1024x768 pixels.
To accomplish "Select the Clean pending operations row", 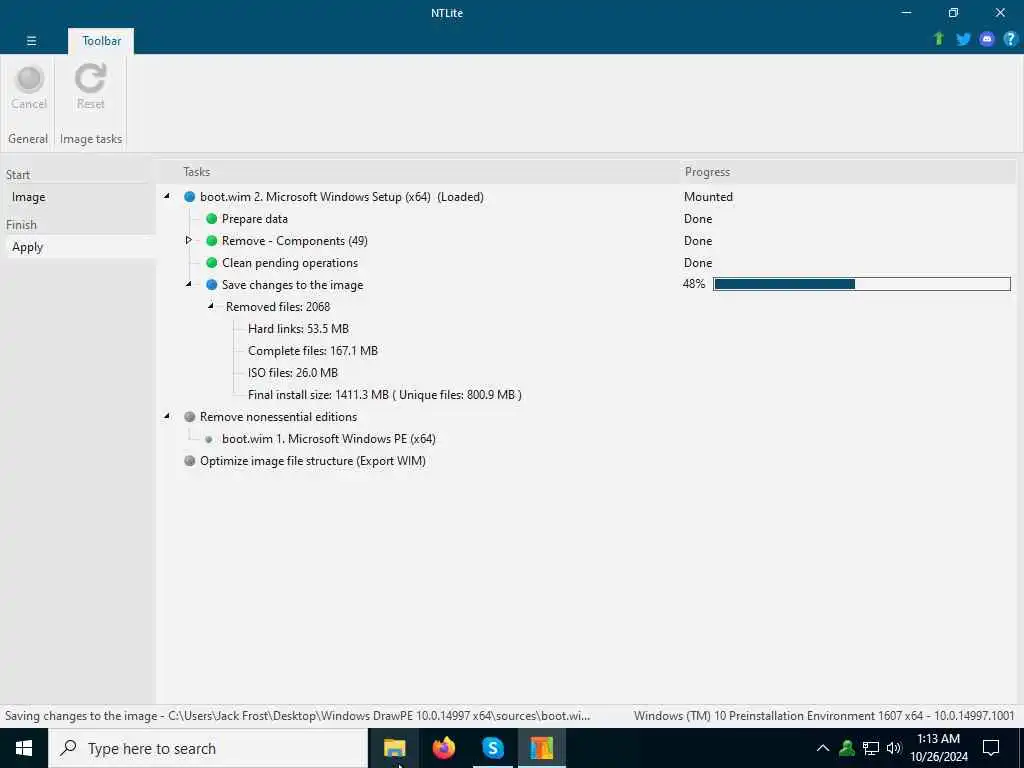I will [290, 263].
